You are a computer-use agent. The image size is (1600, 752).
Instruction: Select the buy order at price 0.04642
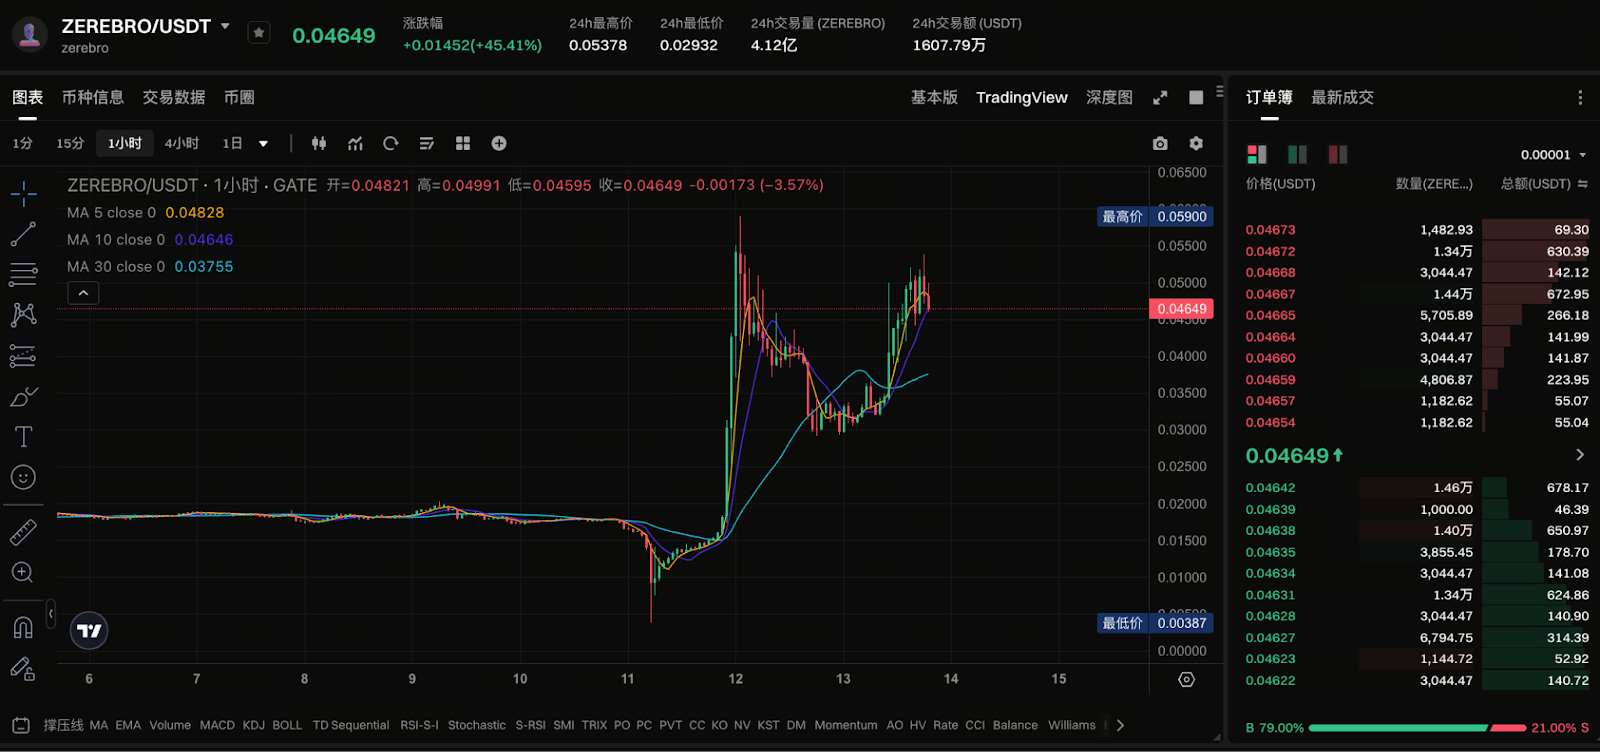1417,488
